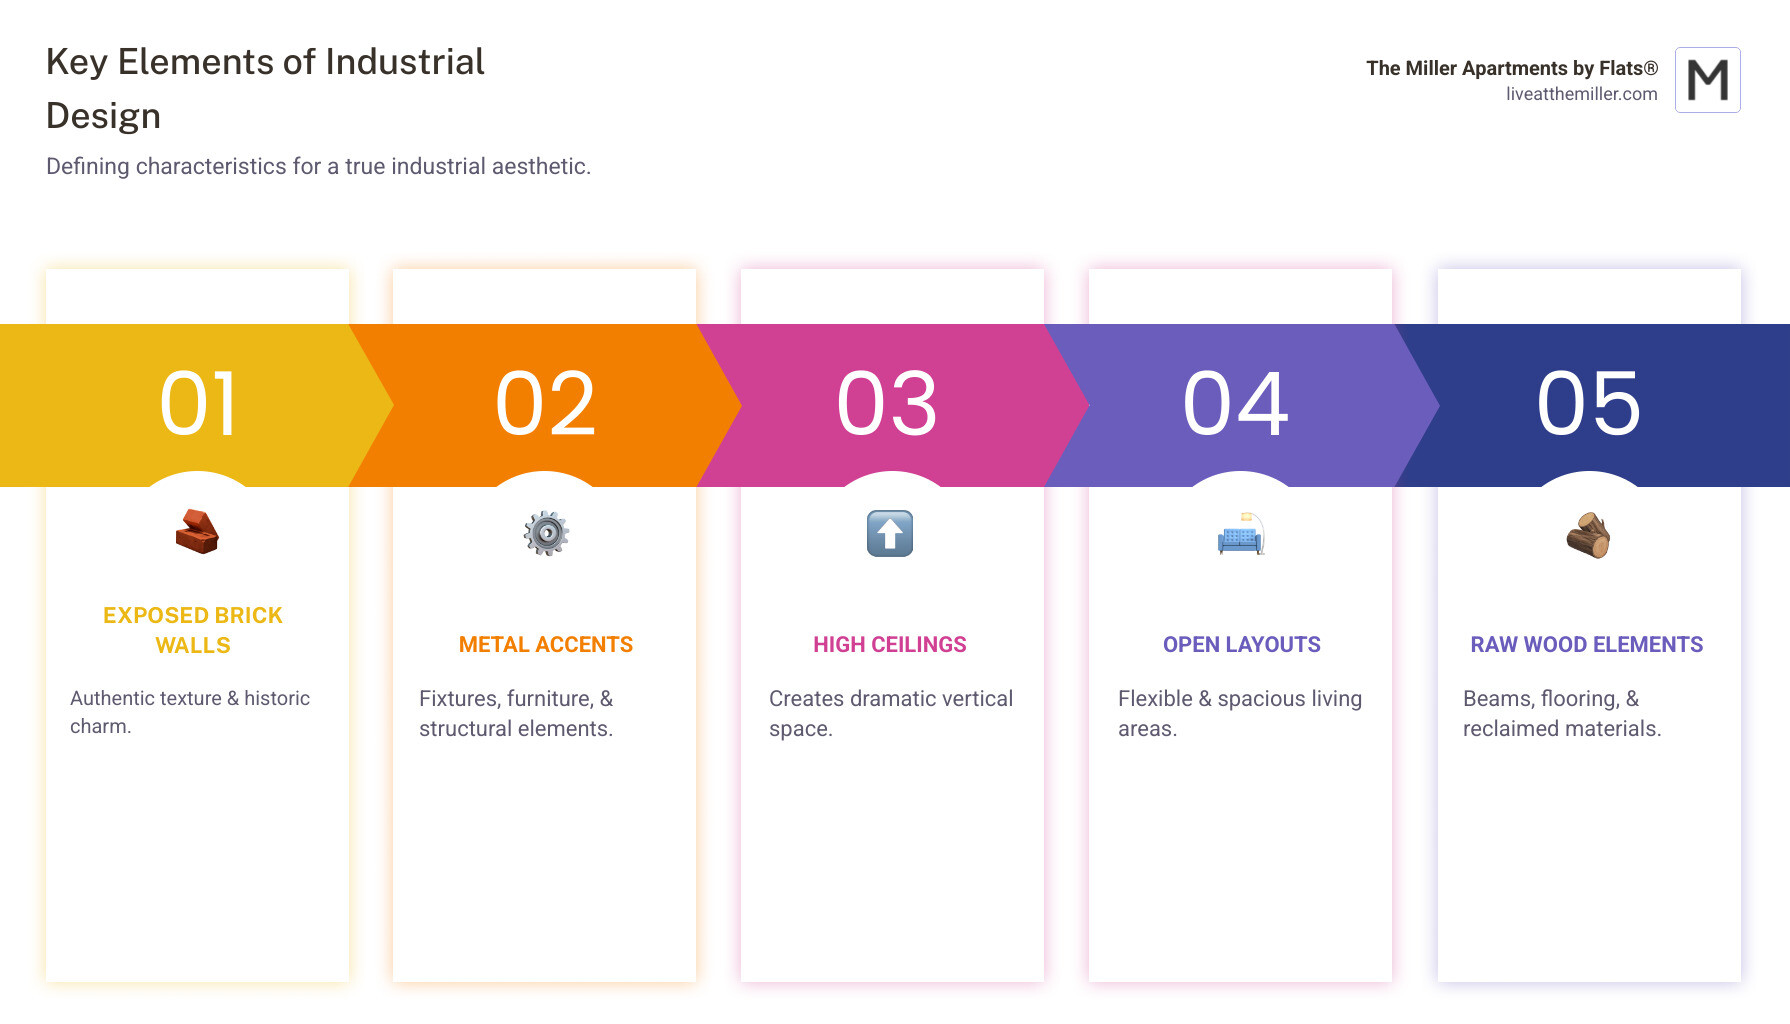The height and width of the screenshot is (1024, 1790).
Task: Click the Open Layouts heading
Action: pos(1241,645)
